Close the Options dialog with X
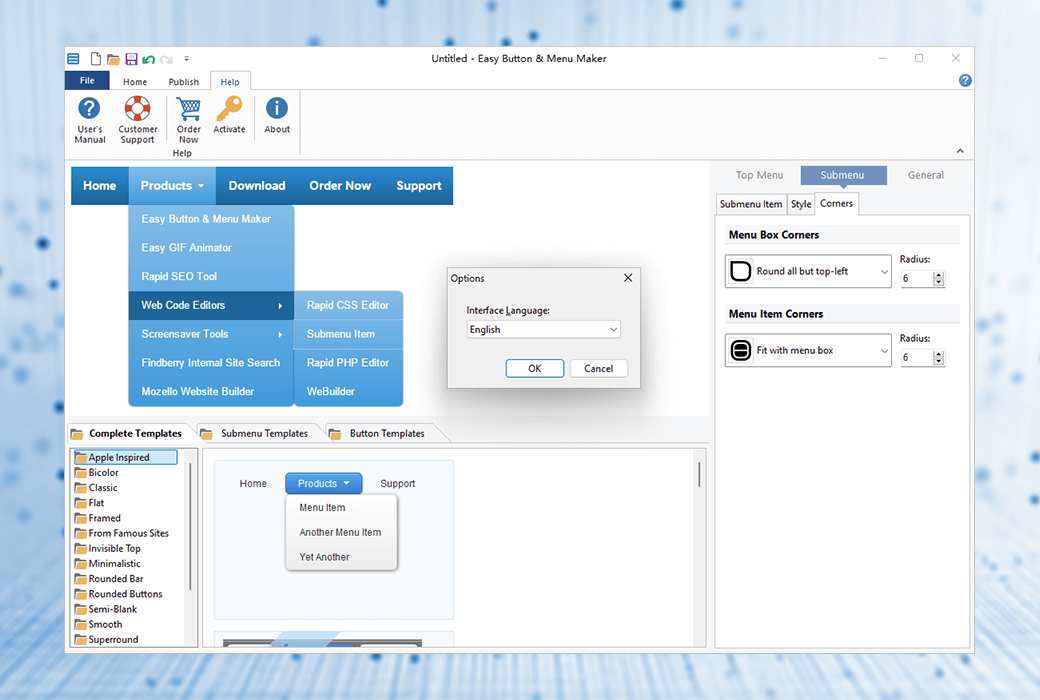1040x700 pixels. tap(628, 278)
